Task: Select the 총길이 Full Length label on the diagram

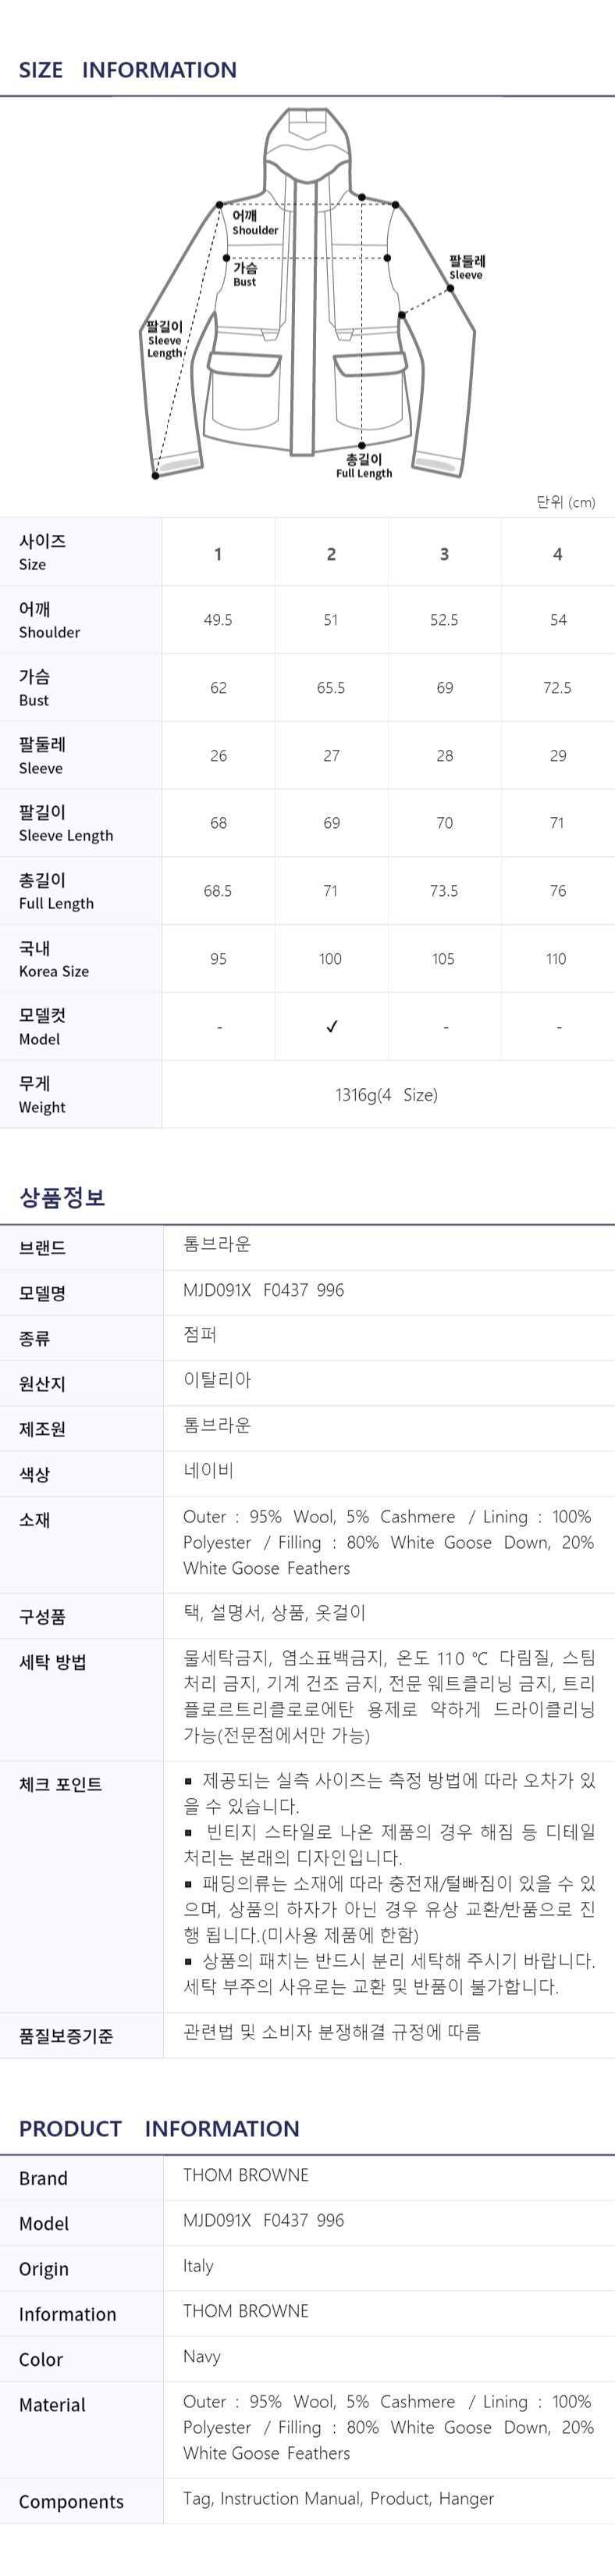Action: pyautogui.click(x=363, y=466)
